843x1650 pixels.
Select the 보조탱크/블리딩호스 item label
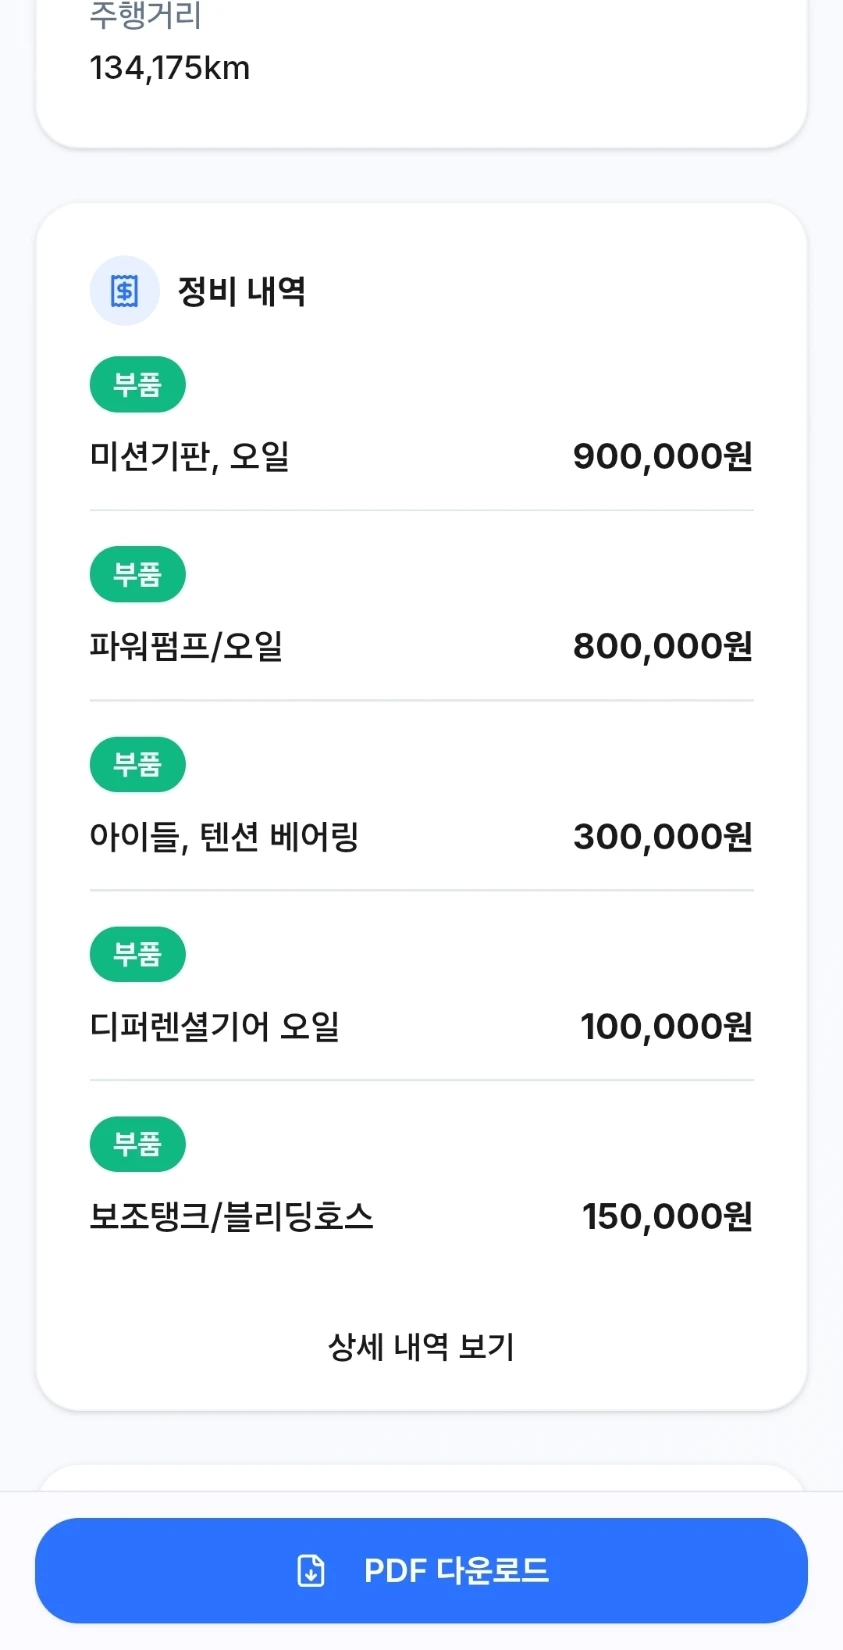click(232, 1216)
